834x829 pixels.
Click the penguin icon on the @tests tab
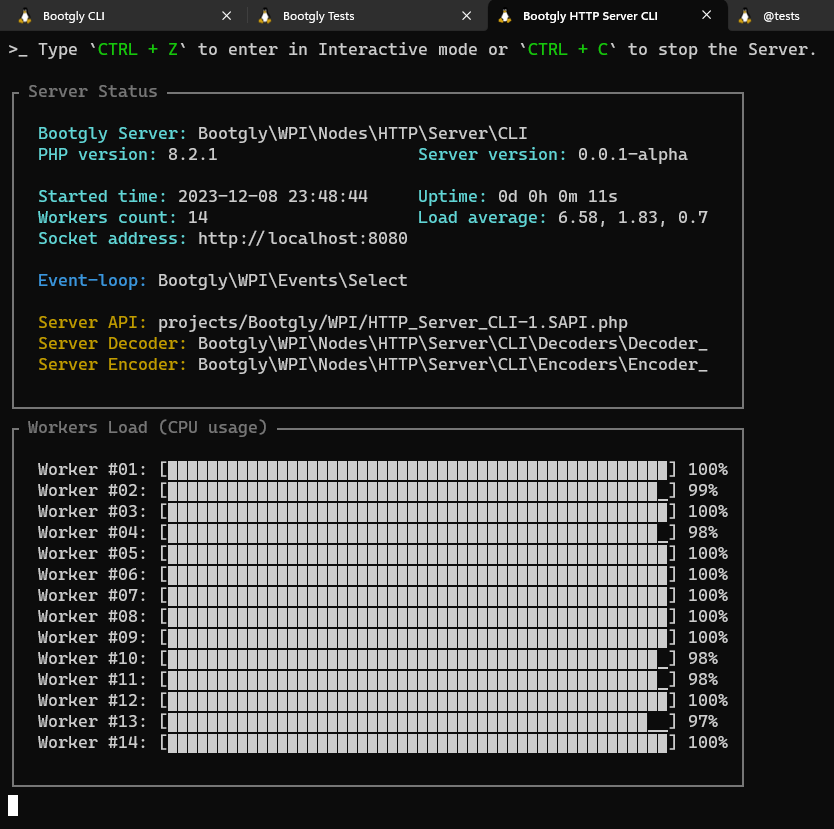744,16
